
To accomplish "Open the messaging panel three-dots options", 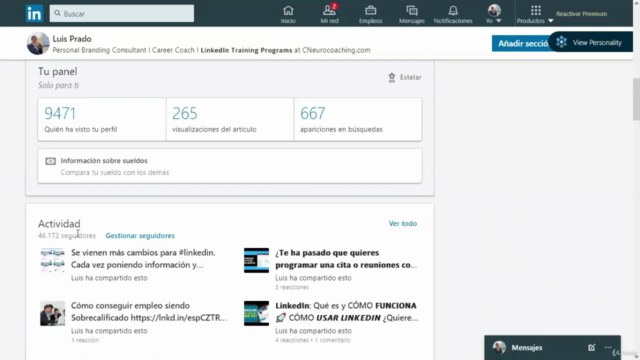I will click(608, 347).
